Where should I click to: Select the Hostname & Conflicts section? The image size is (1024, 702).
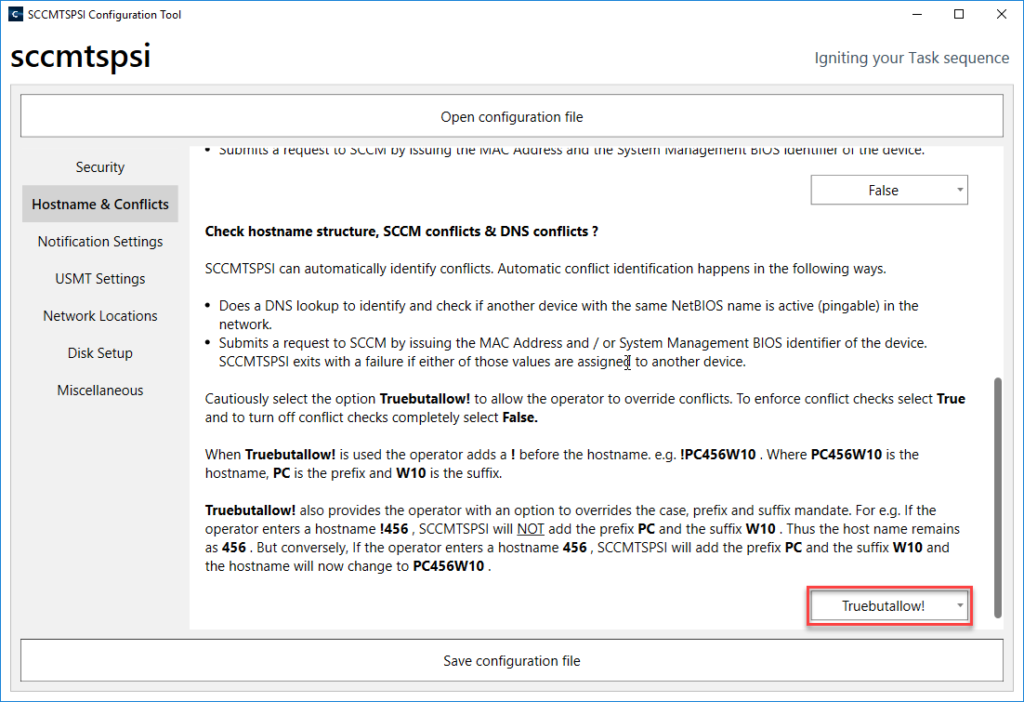coord(100,204)
